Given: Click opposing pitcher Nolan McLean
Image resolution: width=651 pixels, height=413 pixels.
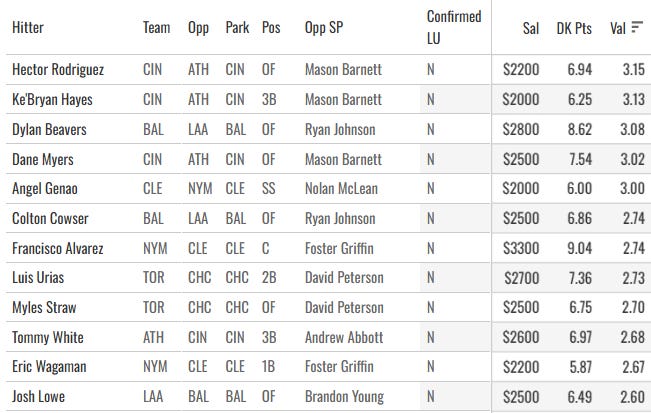Looking at the screenshot, I should (x=341, y=188).
